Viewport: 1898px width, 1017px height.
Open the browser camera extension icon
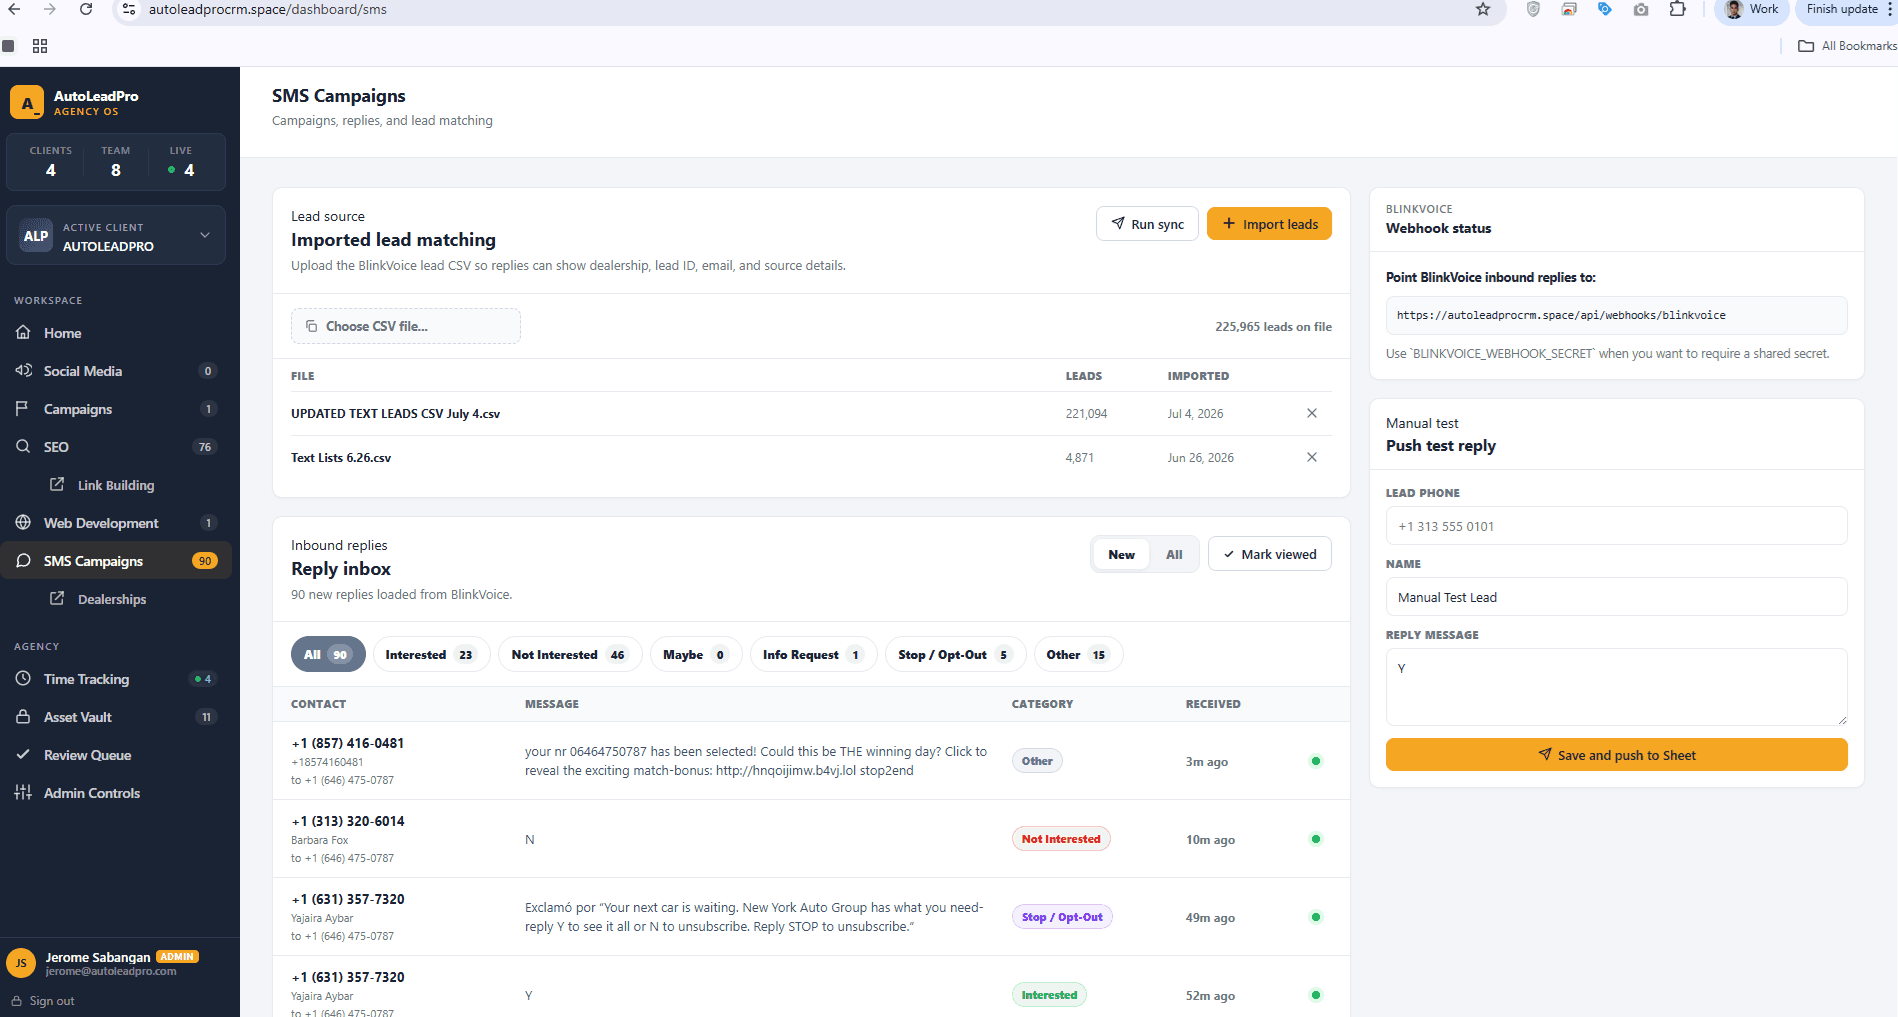1641,9
